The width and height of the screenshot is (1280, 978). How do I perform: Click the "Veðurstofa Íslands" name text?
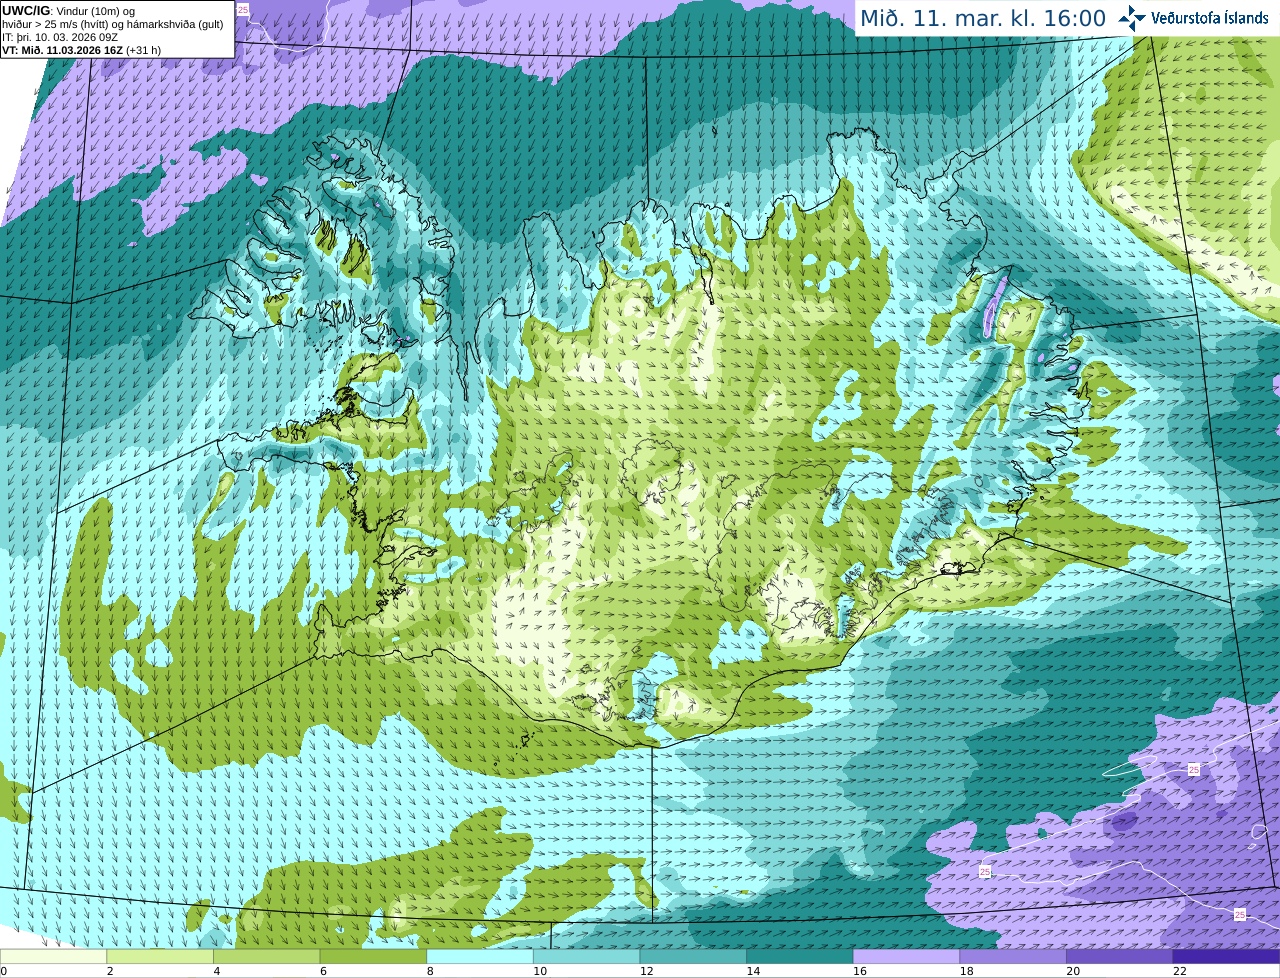click(x=1210, y=17)
